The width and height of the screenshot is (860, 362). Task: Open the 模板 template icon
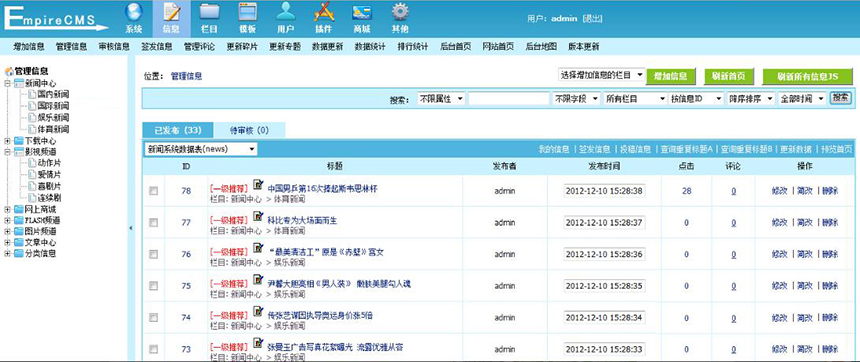247,13
